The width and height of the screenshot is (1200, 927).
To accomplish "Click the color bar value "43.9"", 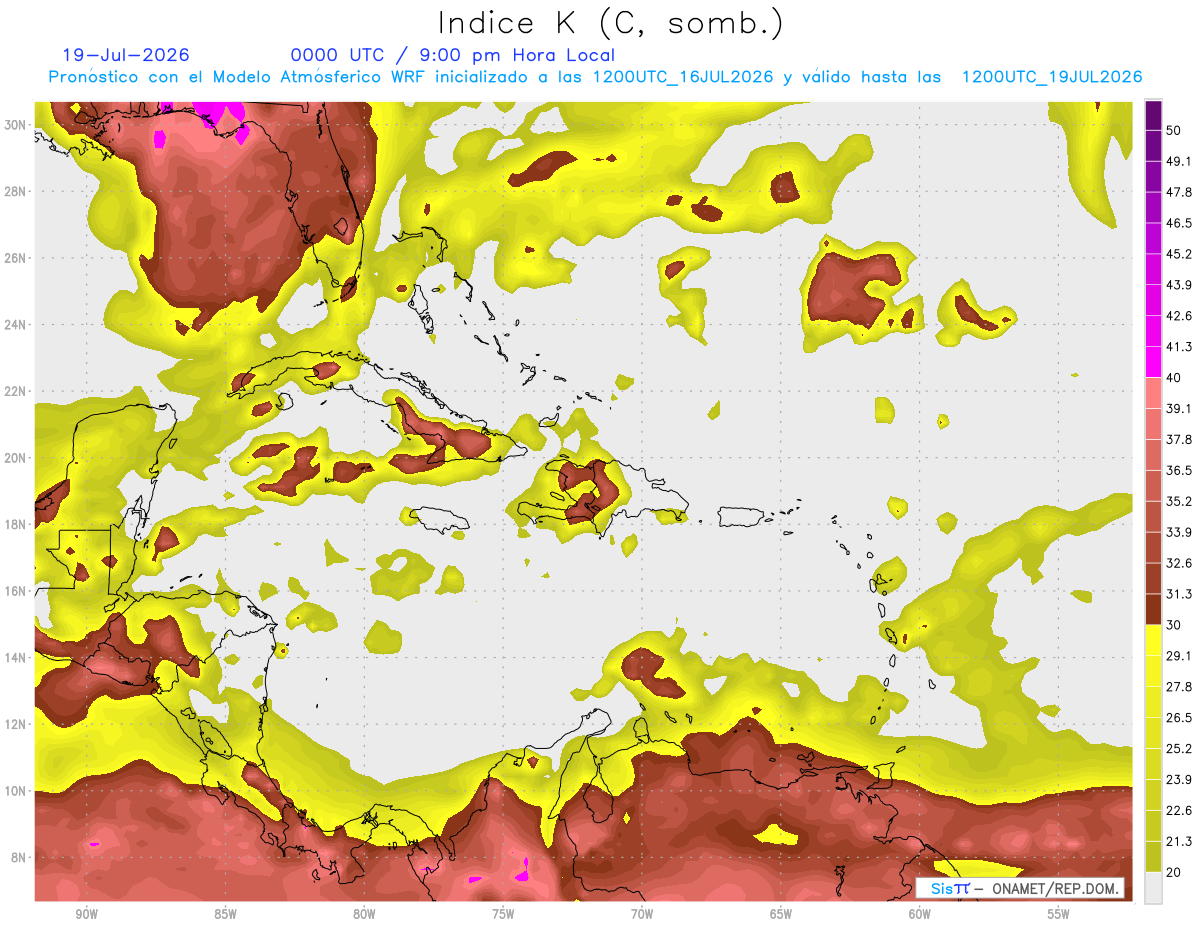I will pos(1179,285).
